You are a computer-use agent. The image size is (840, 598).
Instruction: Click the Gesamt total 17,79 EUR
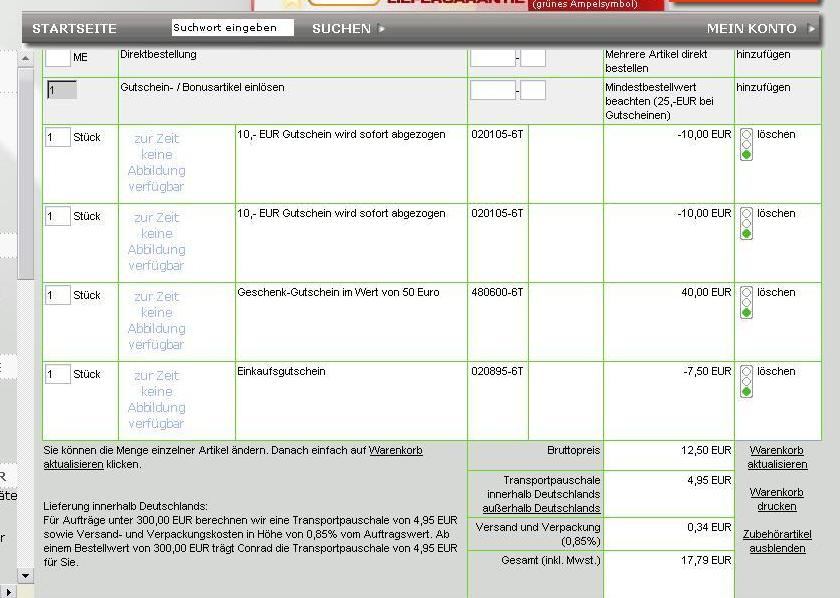point(706,560)
